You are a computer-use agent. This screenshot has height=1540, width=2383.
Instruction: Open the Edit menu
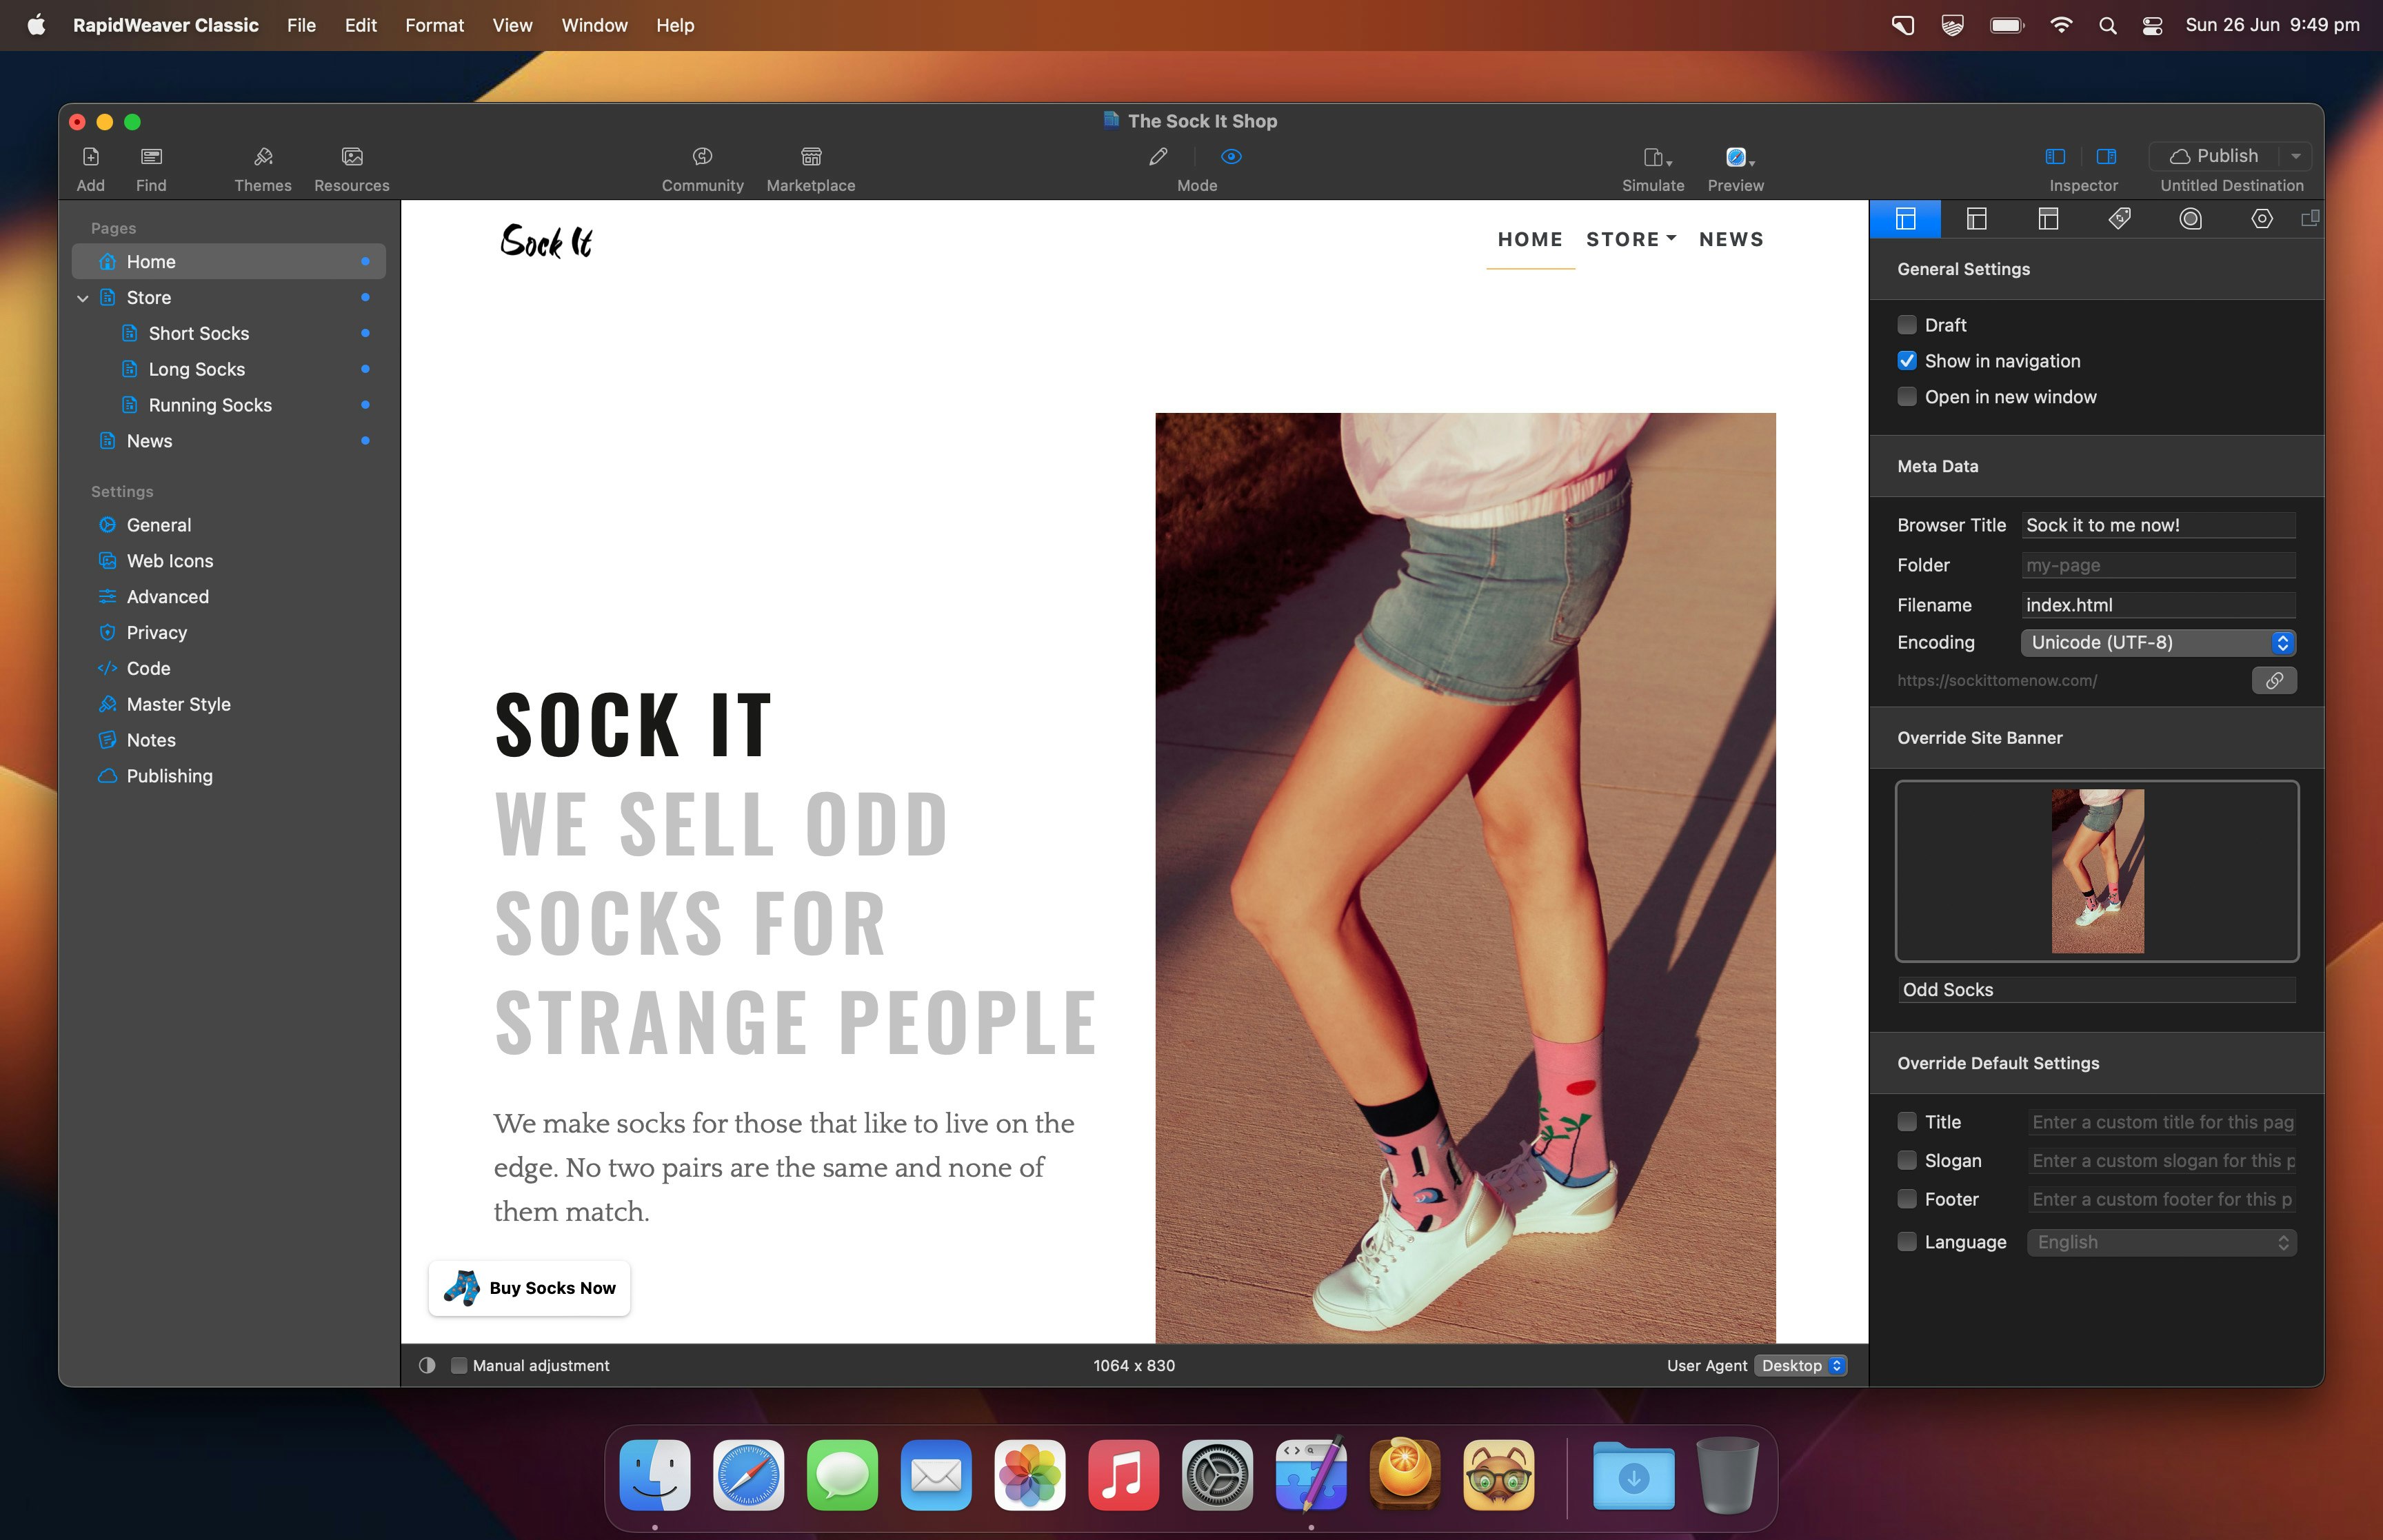click(360, 25)
